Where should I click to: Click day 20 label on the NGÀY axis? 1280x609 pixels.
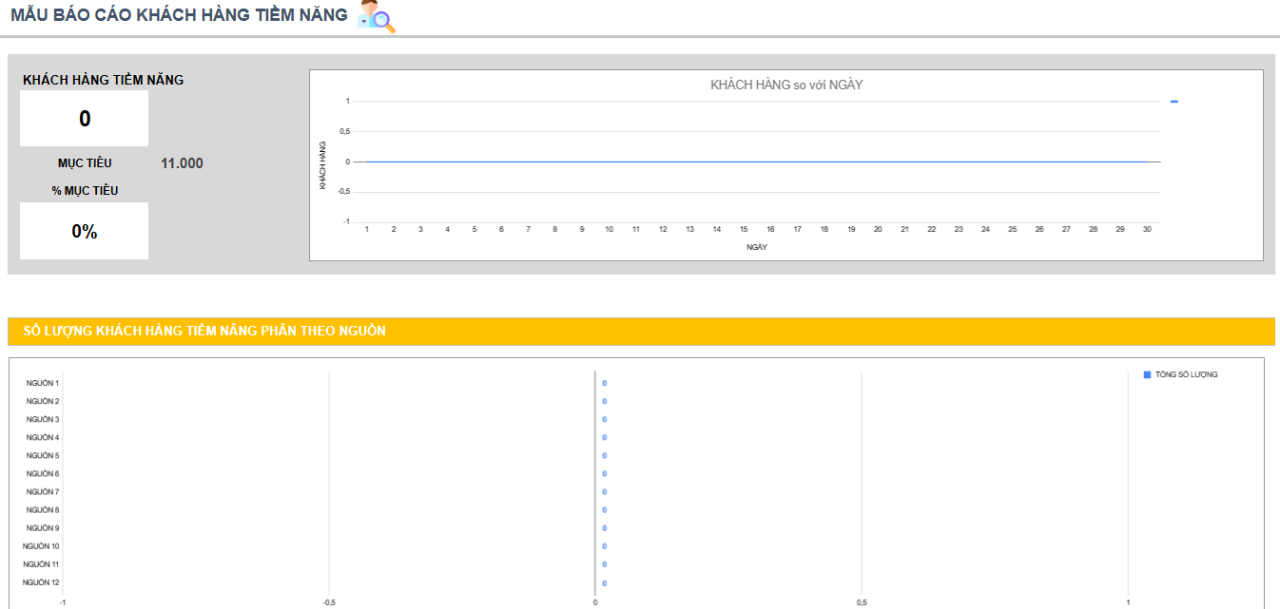878,229
